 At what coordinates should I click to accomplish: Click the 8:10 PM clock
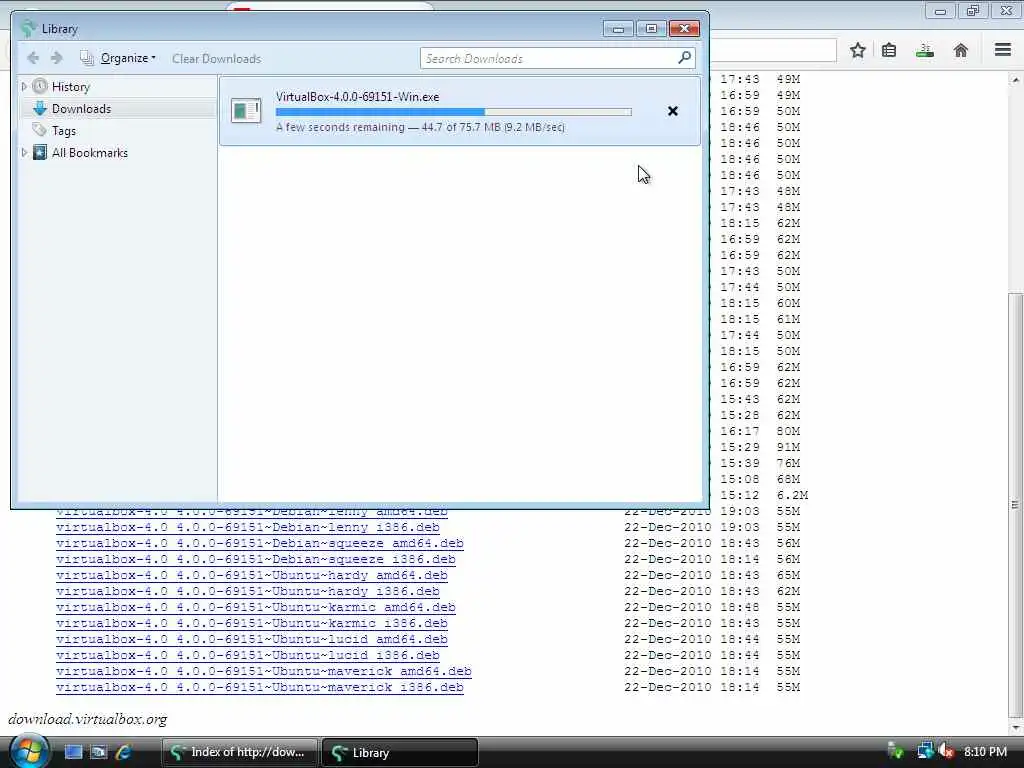pos(985,752)
